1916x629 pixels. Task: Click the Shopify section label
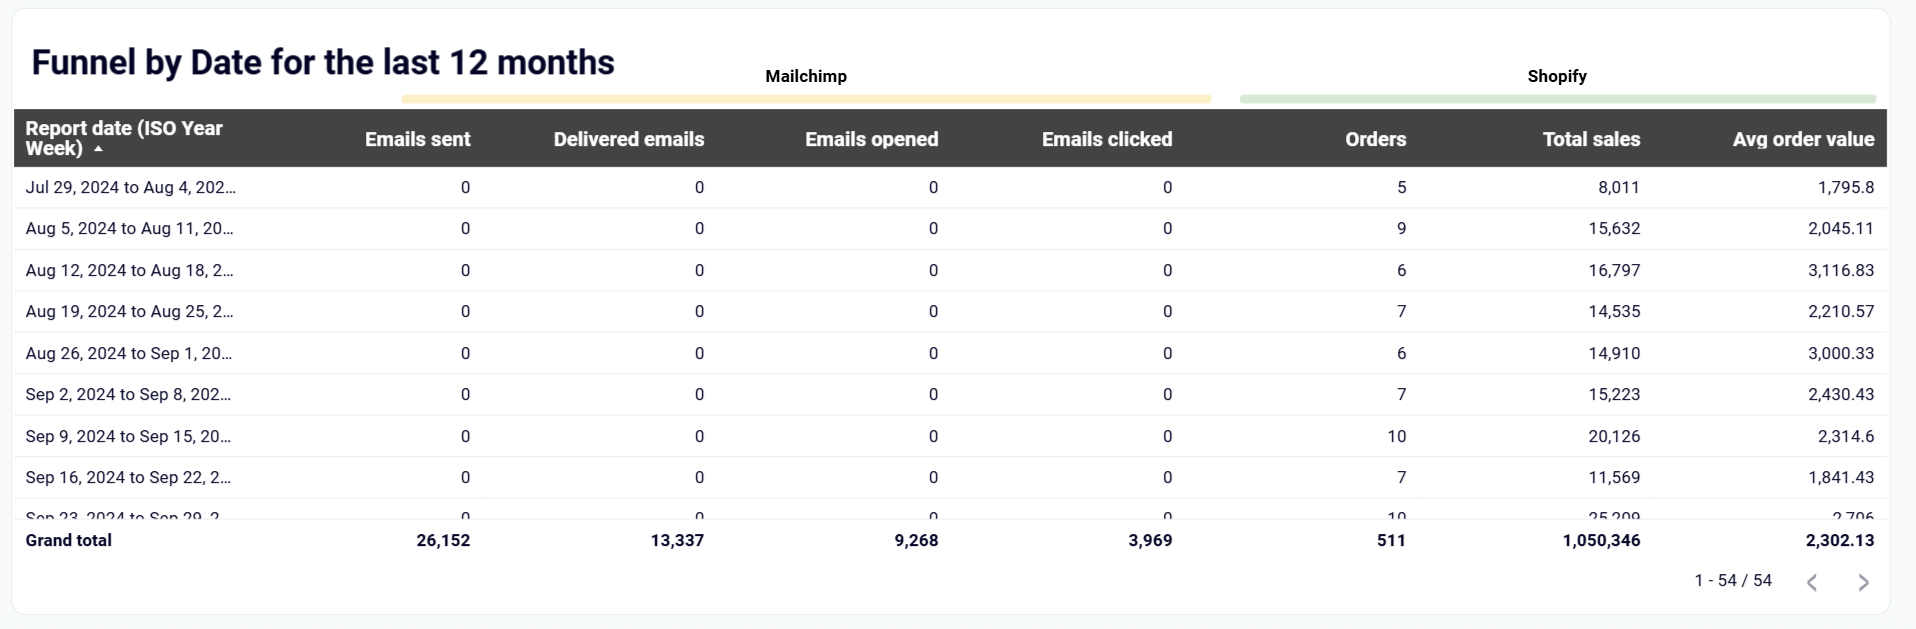1557,76
